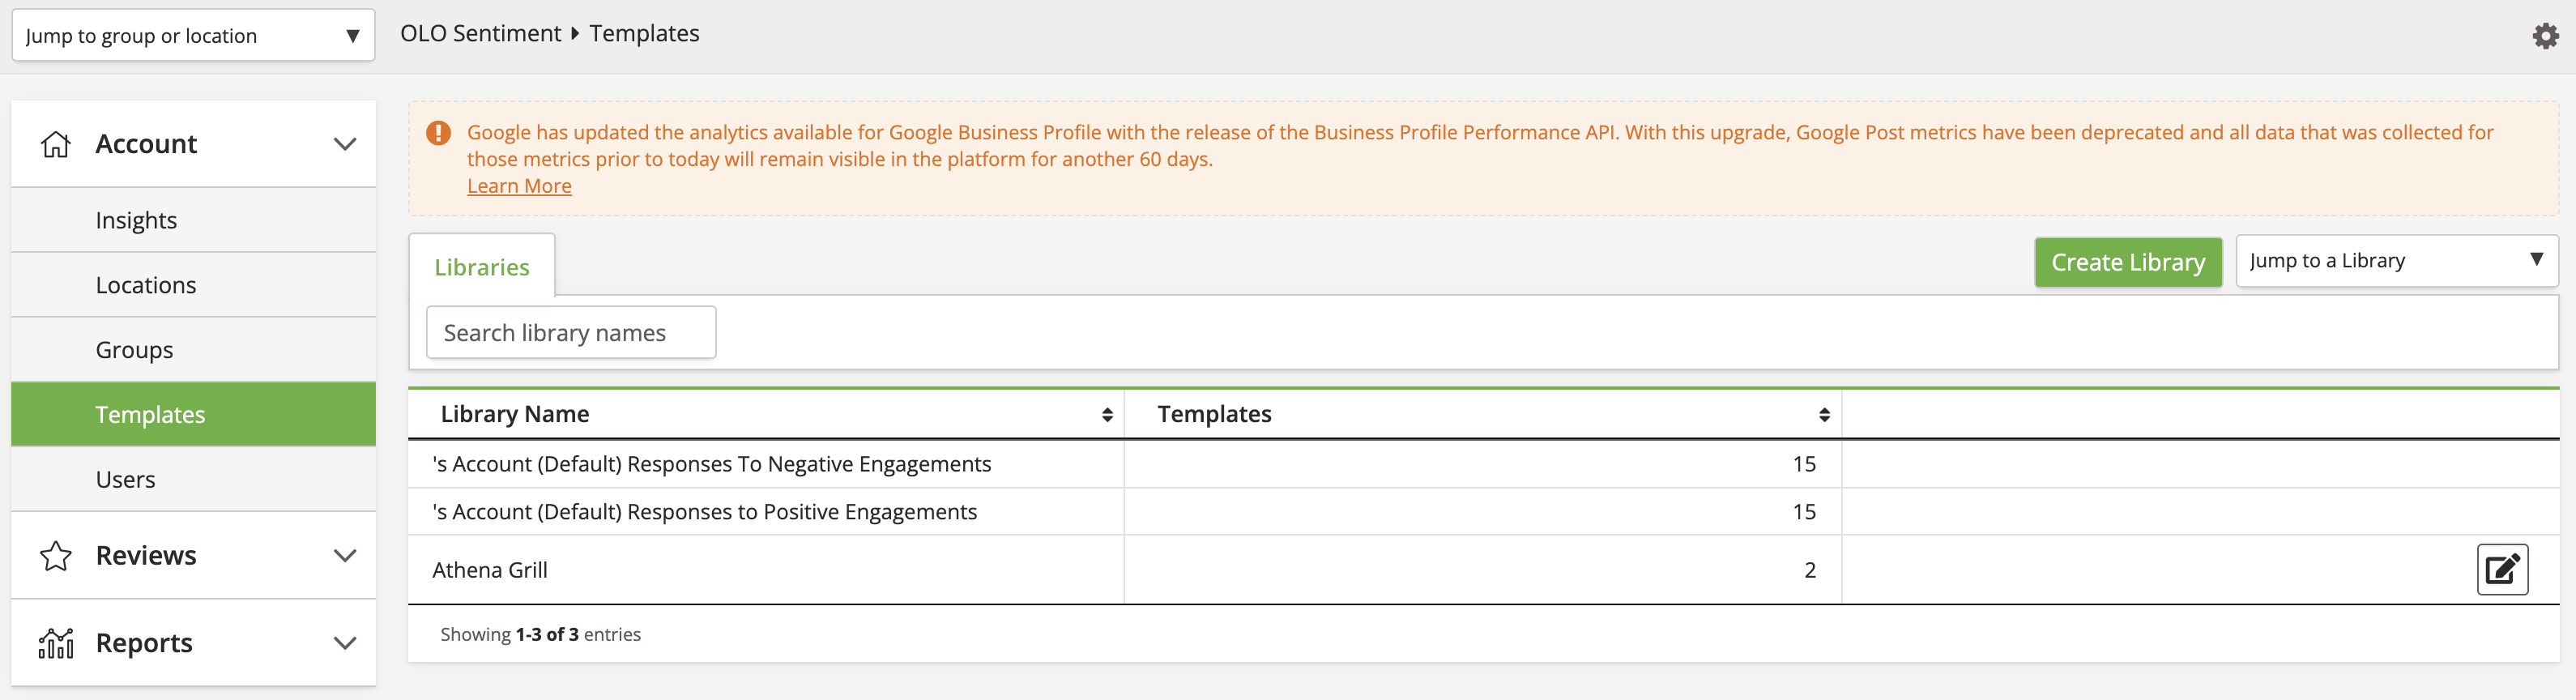
Task: Open Jump to group or location dropdown
Action: pos(193,35)
